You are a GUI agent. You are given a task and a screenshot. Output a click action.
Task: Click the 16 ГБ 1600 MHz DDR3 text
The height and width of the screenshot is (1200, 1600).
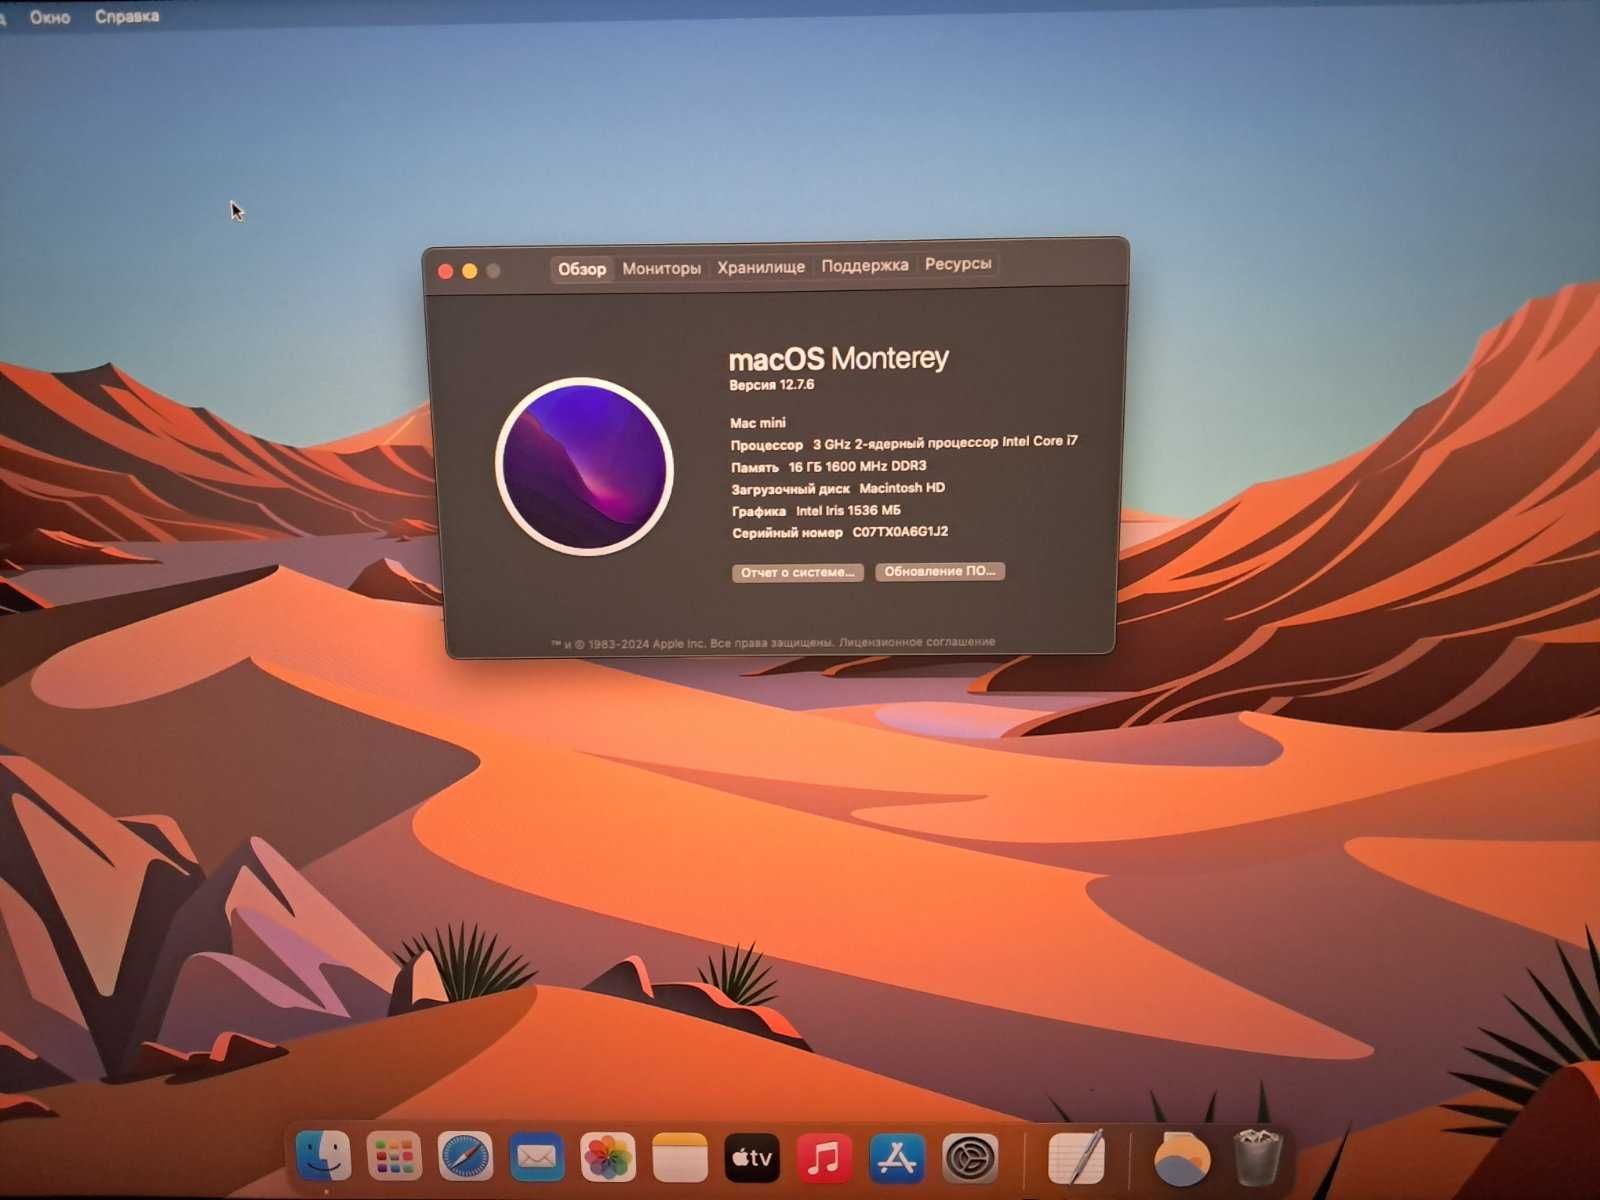tap(857, 466)
